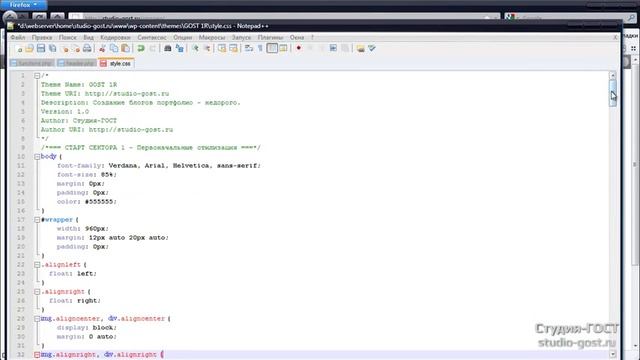Open the Запуск menu
Screen dimensions: 640x360
[241, 37]
